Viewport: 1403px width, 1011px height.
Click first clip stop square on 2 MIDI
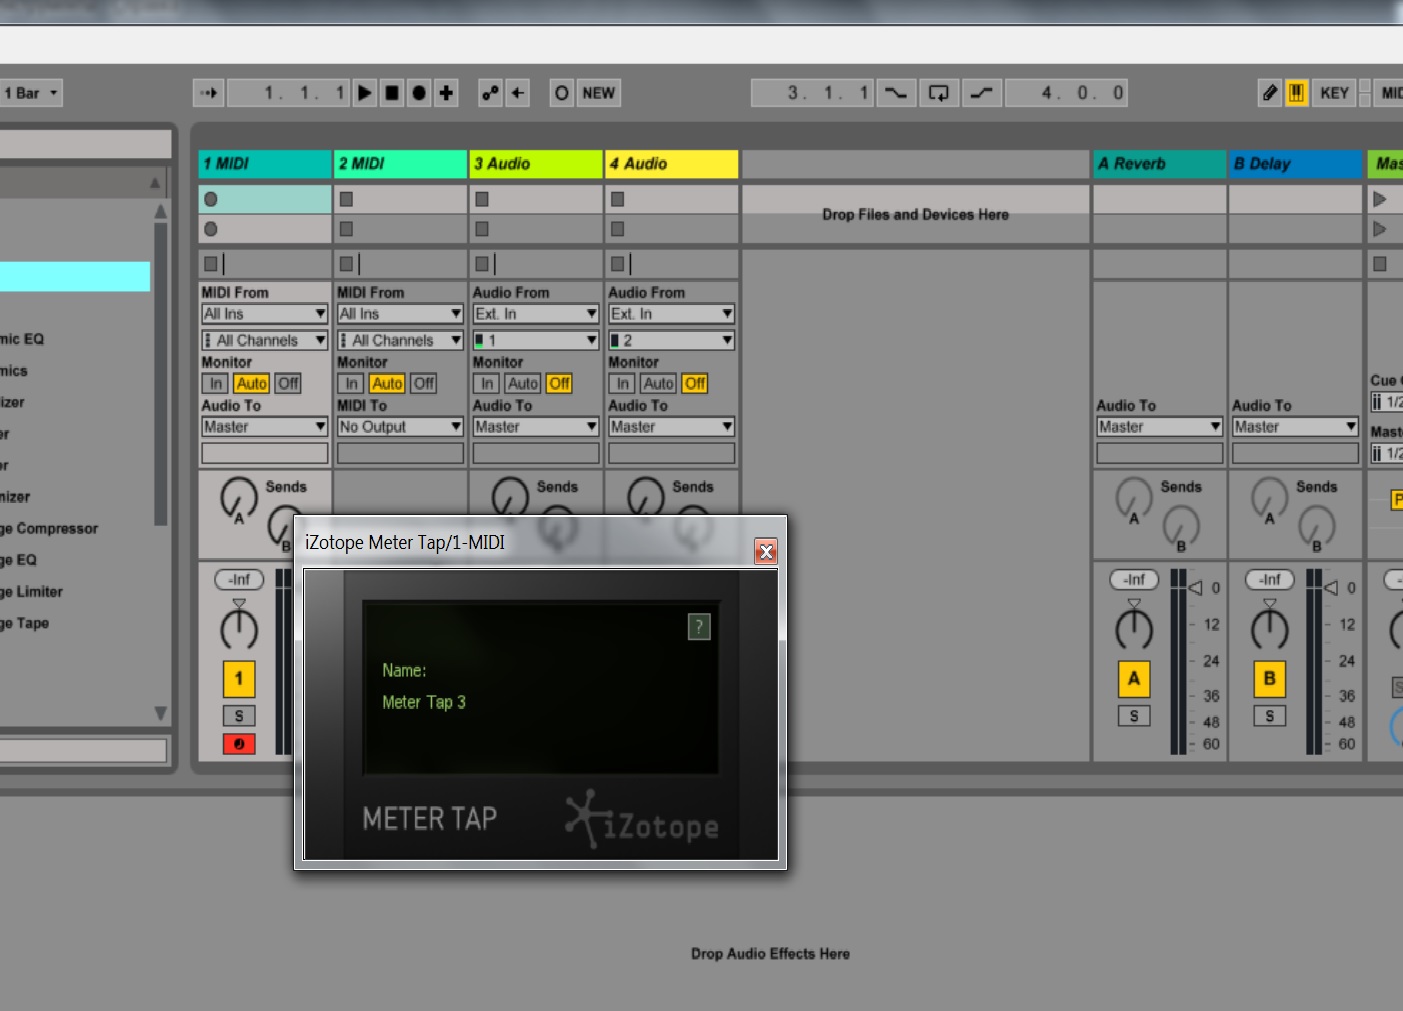[346, 199]
